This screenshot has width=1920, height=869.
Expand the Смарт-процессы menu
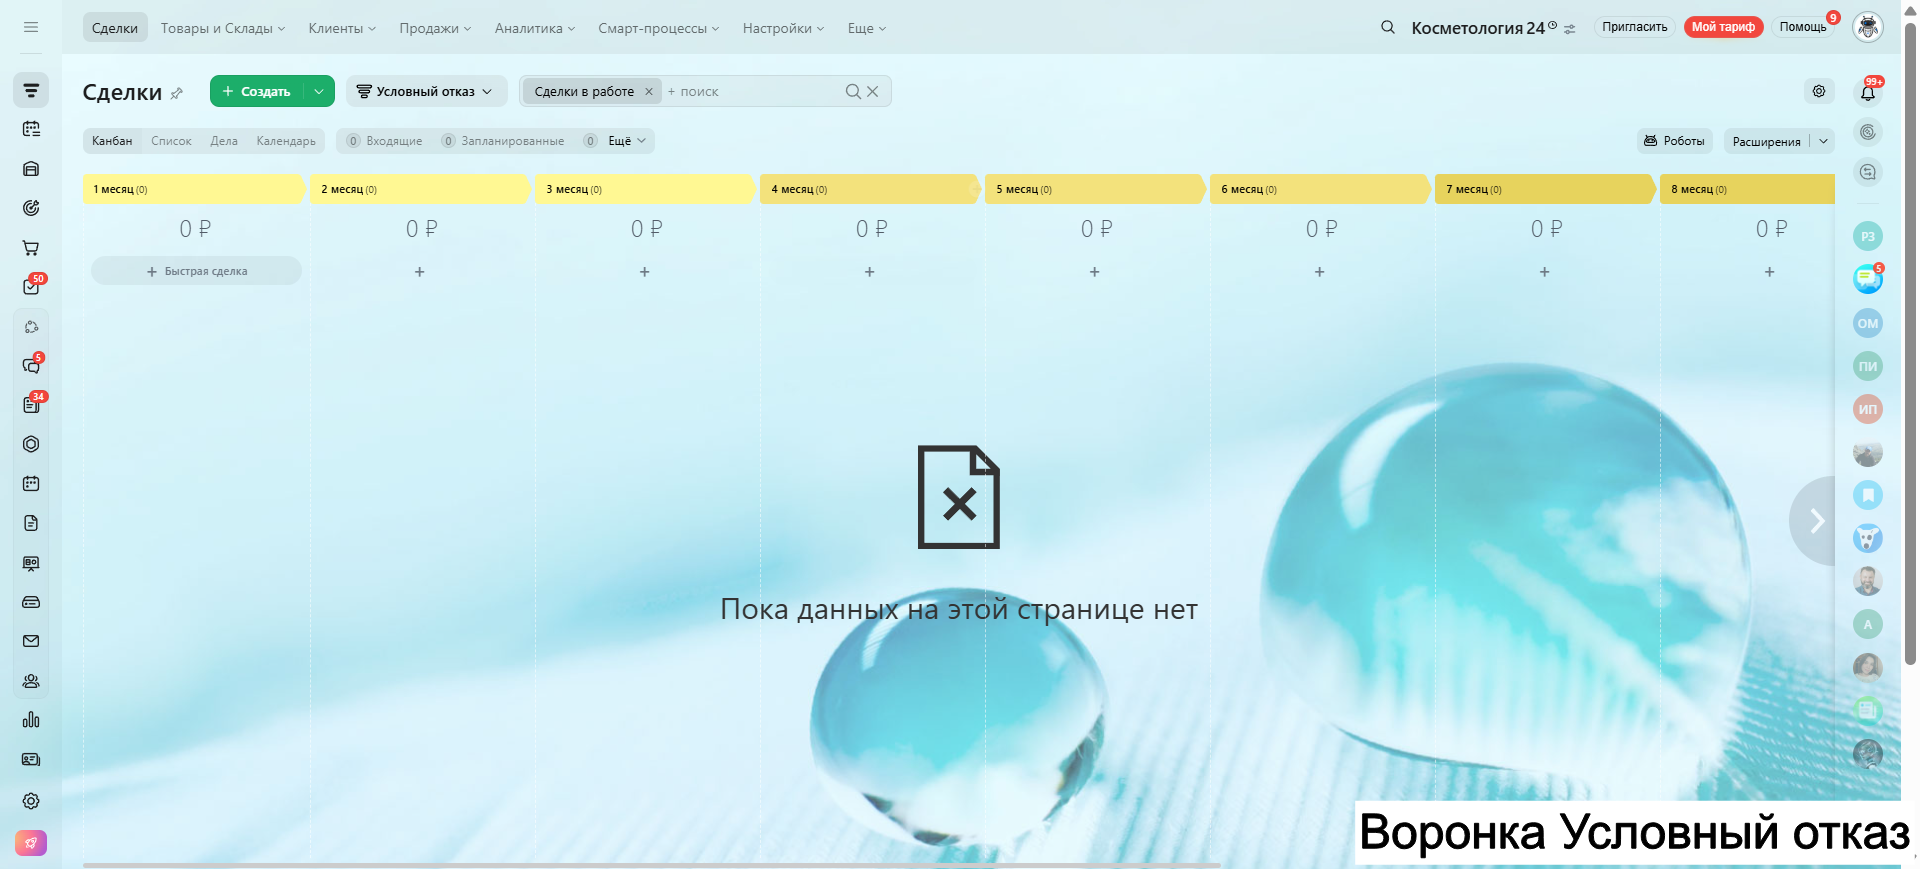(x=659, y=28)
